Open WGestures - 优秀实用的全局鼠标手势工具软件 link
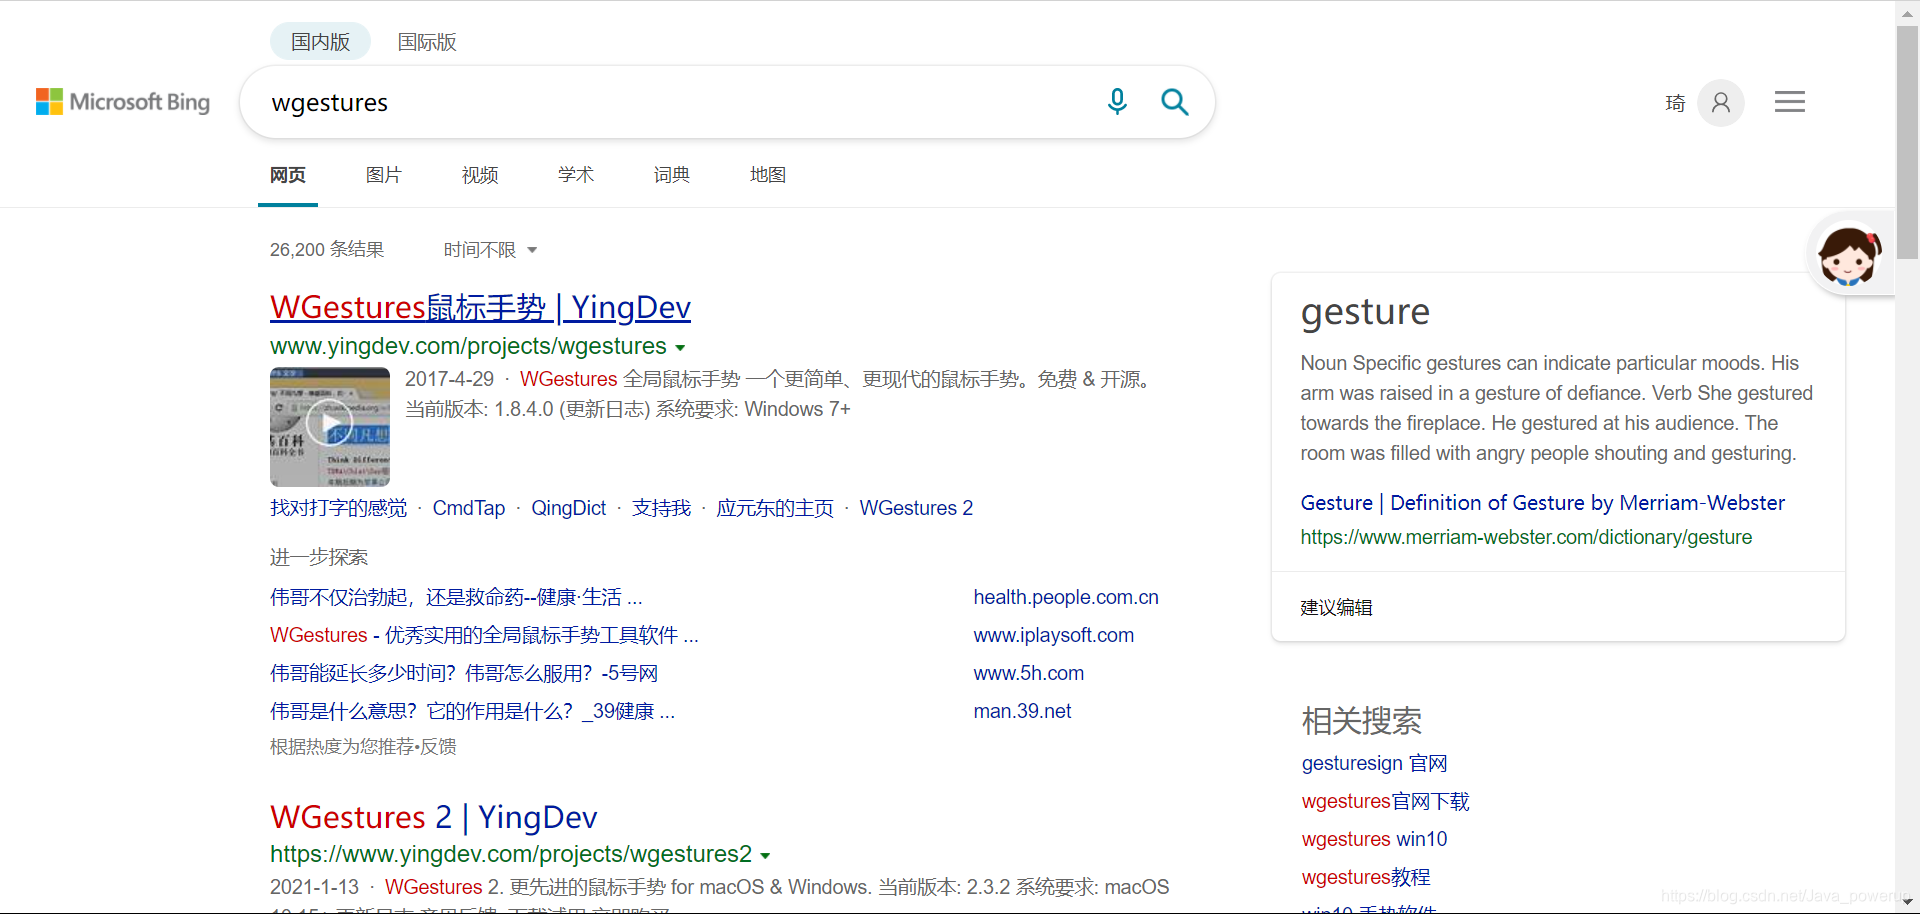 484,635
